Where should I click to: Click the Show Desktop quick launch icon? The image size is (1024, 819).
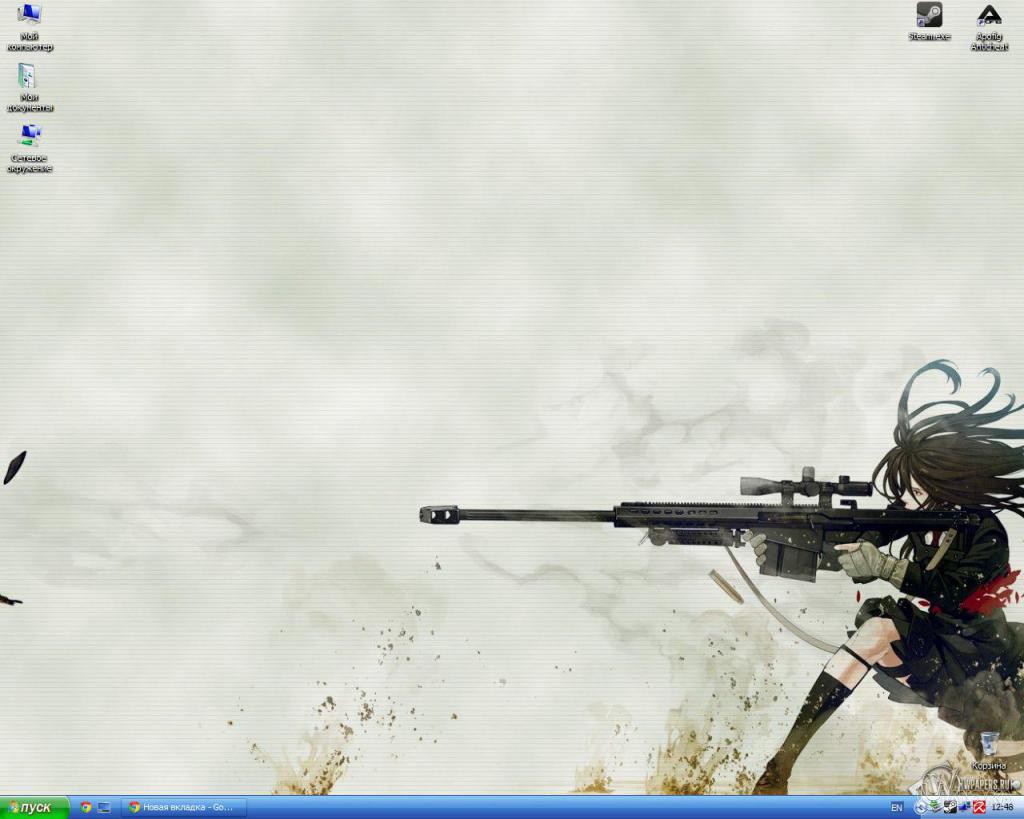pyautogui.click(x=104, y=807)
